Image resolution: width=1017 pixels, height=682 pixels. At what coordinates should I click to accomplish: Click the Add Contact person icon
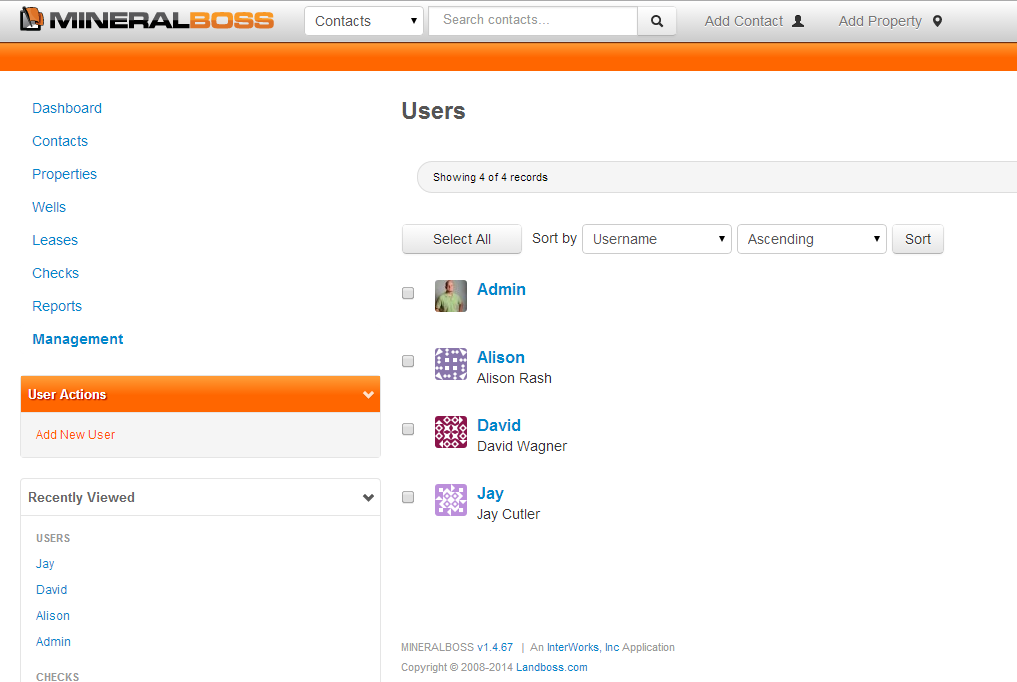798,21
